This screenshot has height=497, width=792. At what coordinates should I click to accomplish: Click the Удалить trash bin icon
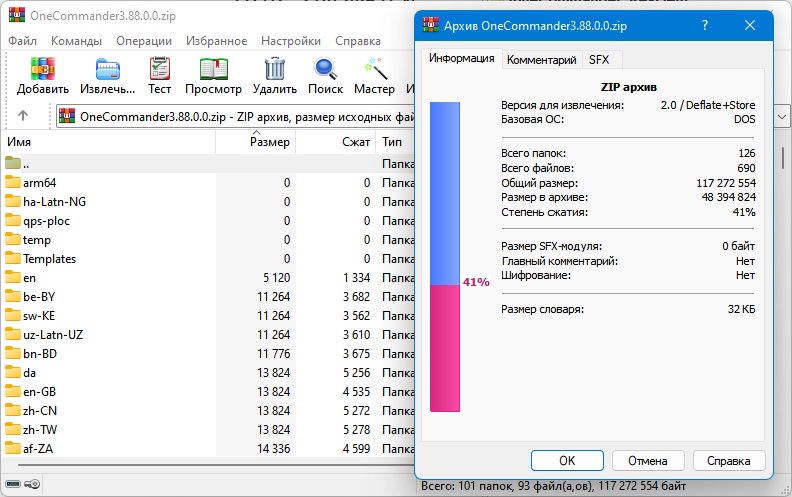(275, 69)
